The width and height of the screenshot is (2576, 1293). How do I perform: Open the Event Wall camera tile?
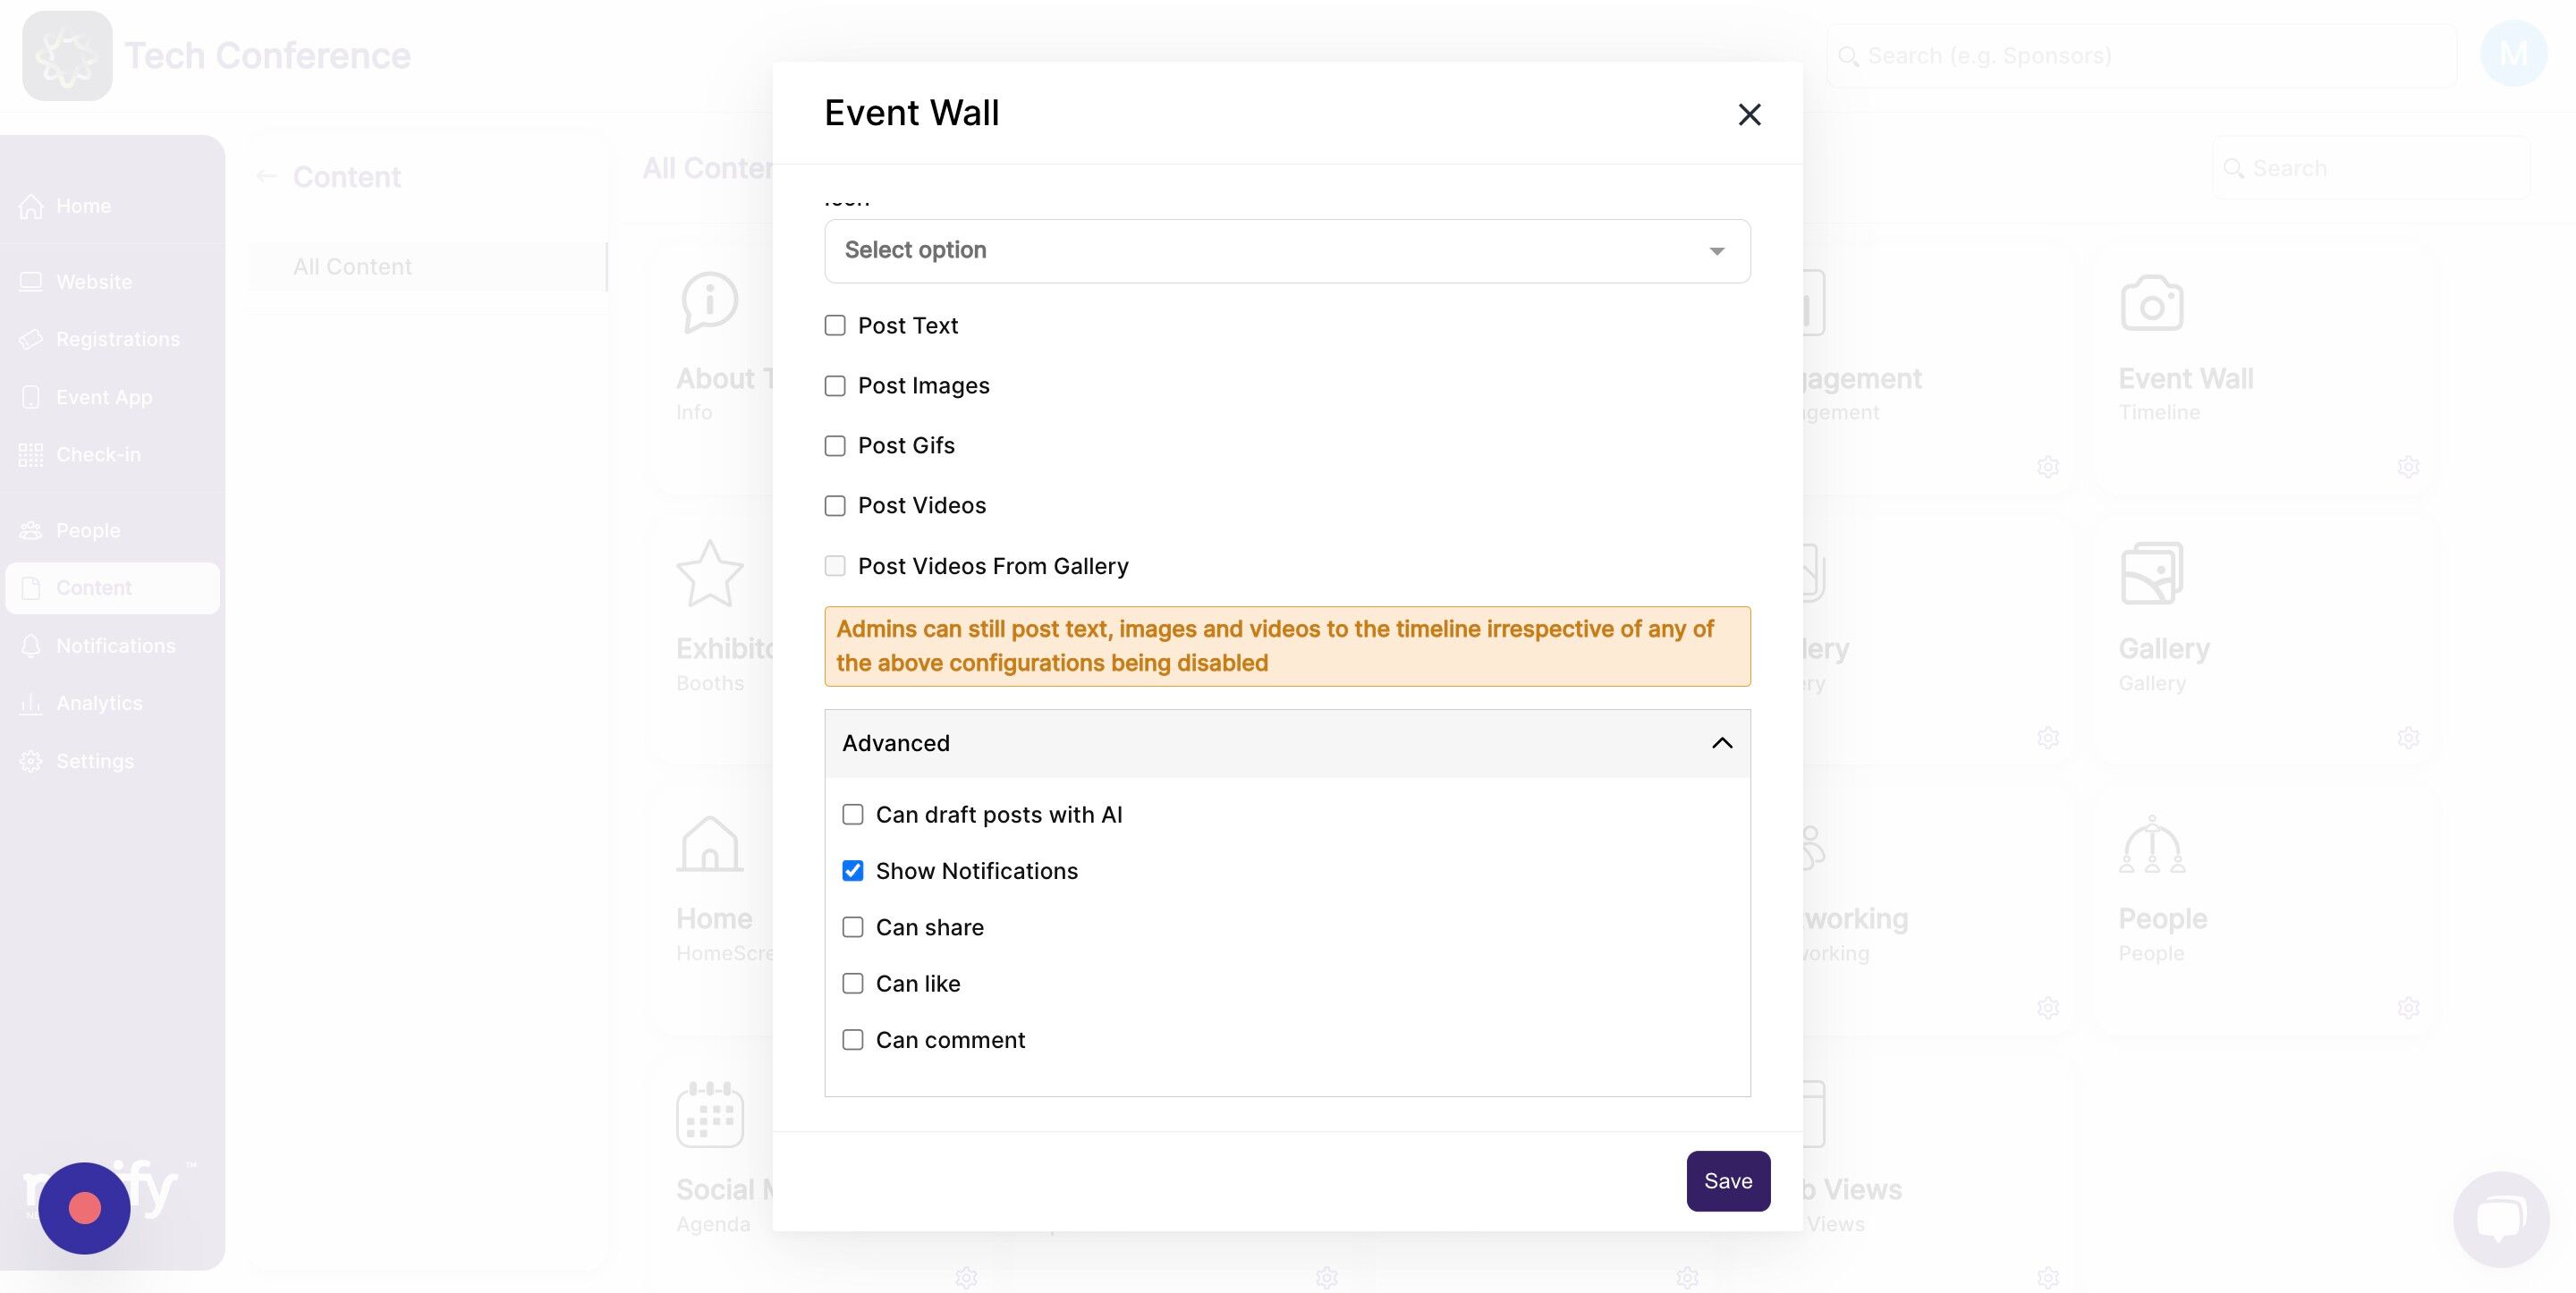tap(2151, 304)
